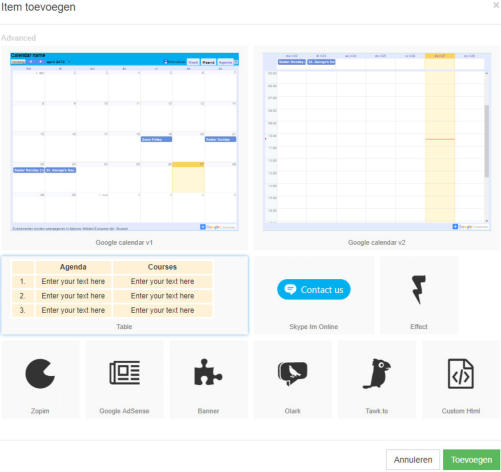The height and width of the screenshot is (472, 501).
Task: Click the Advanced section heading
Action: click(19, 38)
